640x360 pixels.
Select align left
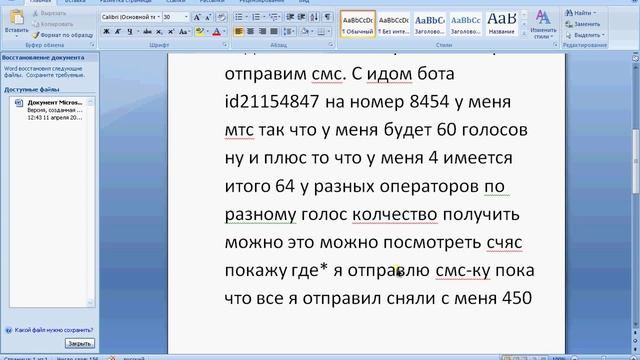click(239, 31)
